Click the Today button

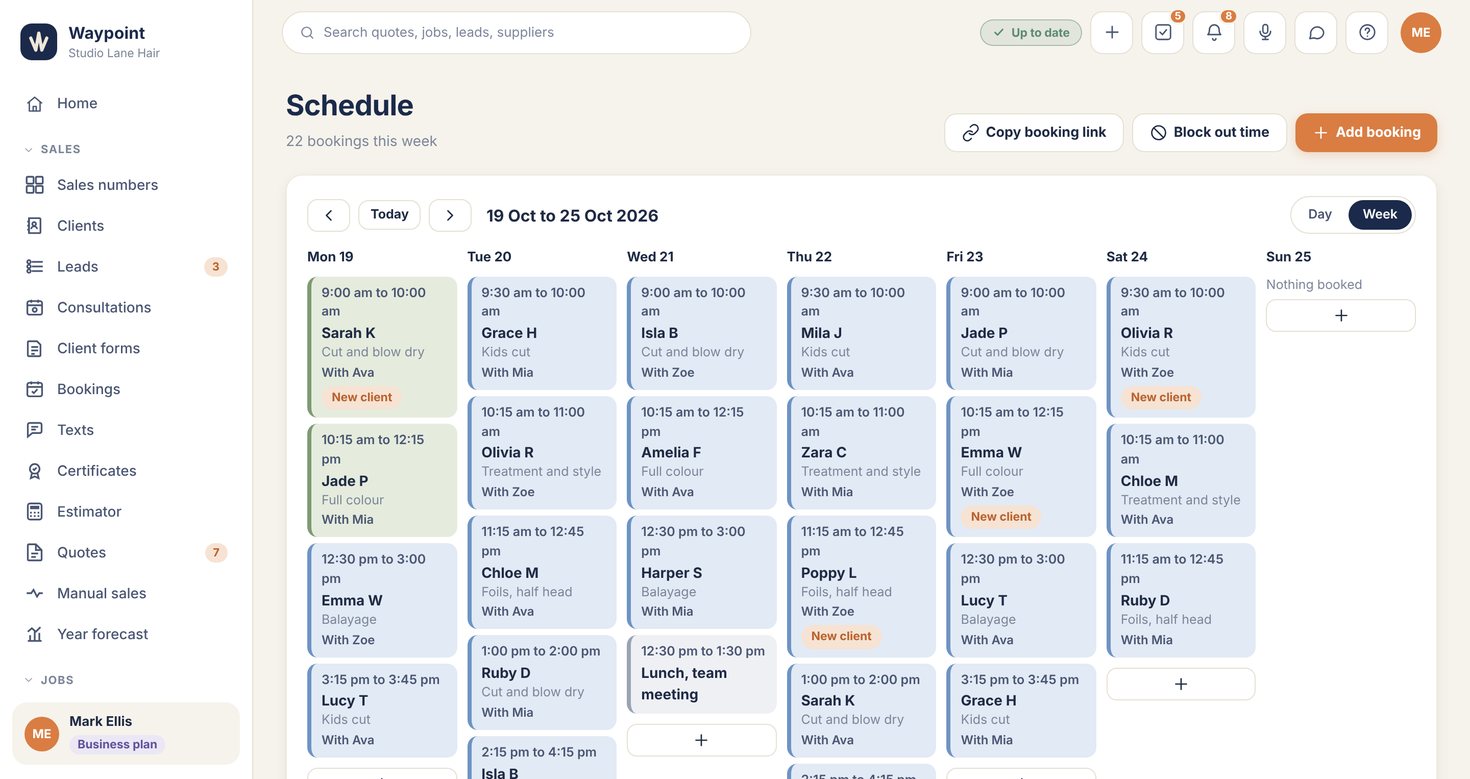click(x=389, y=214)
